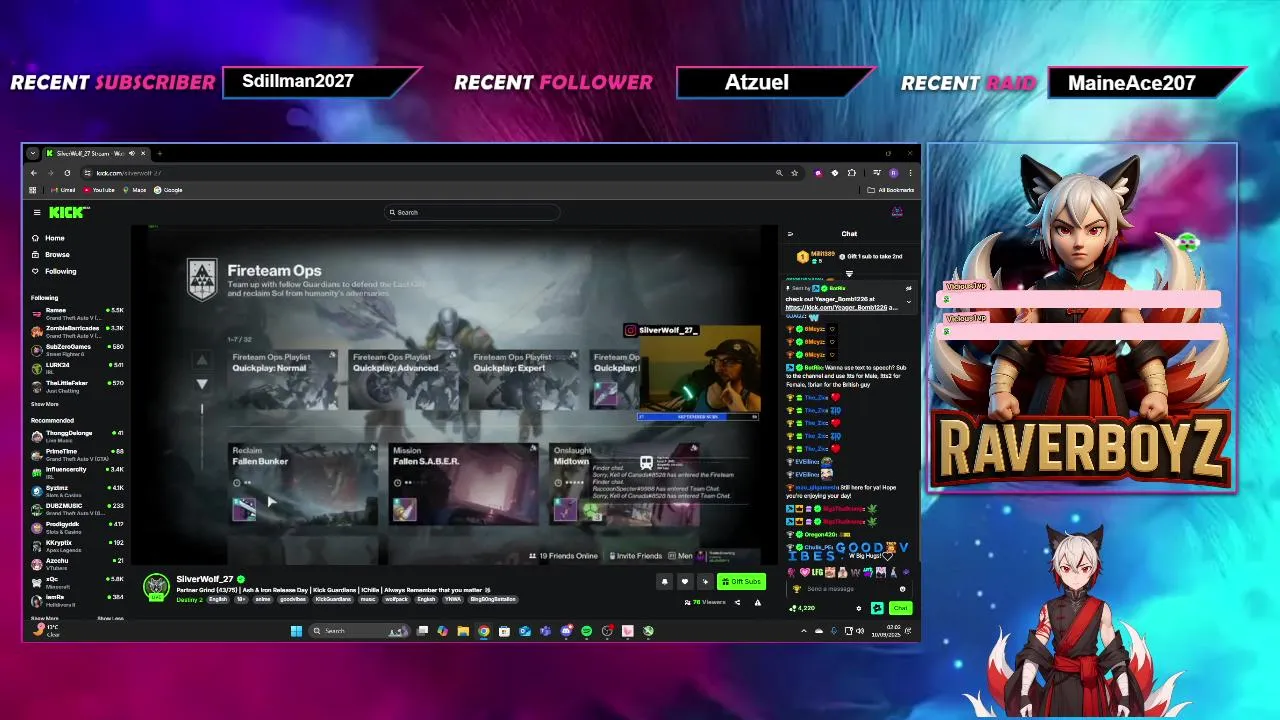Click the green KICK logo
Viewport: 1280px width, 720px height.
(68, 212)
